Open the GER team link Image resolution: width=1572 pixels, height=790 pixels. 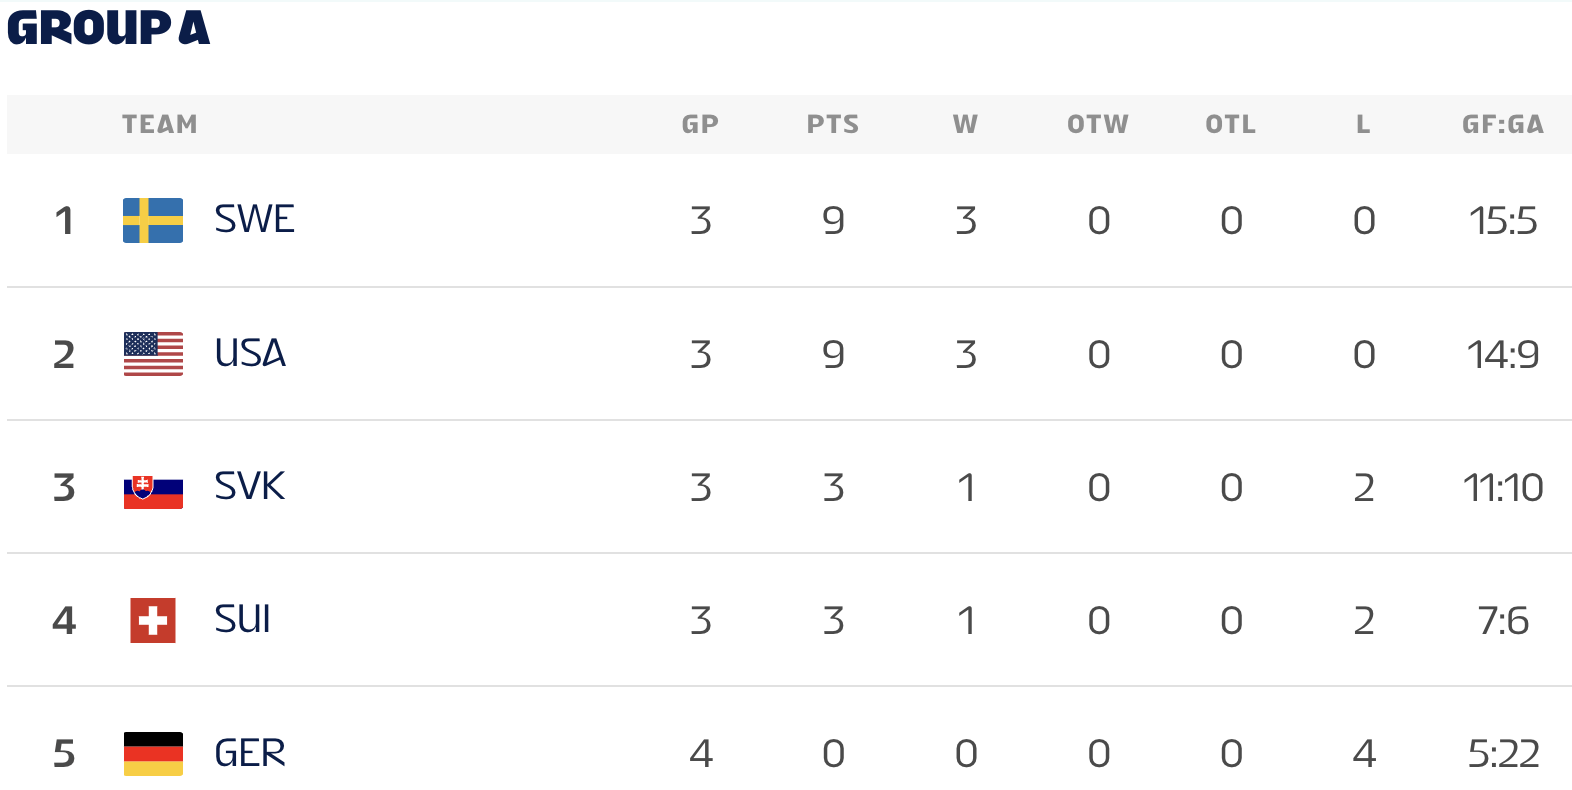pyautogui.click(x=250, y=753)
